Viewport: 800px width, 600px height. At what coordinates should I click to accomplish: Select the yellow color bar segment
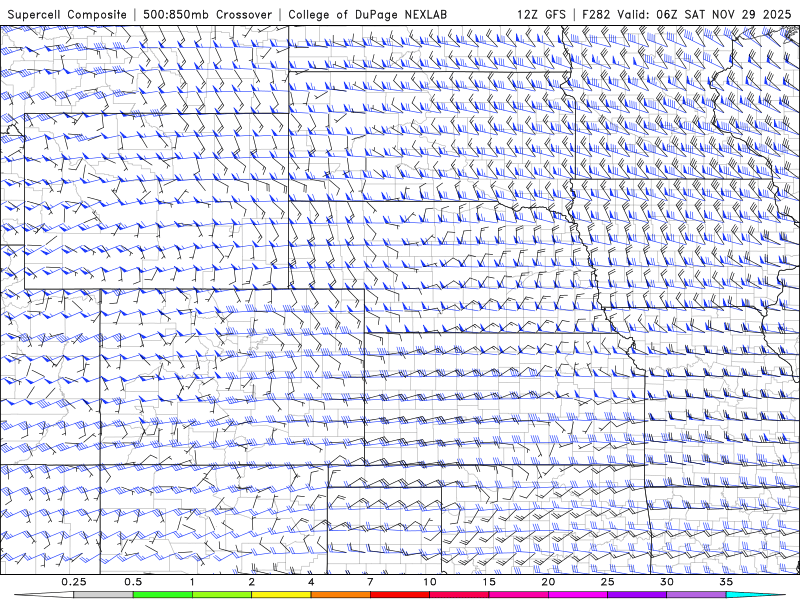(x=281, y=595)
